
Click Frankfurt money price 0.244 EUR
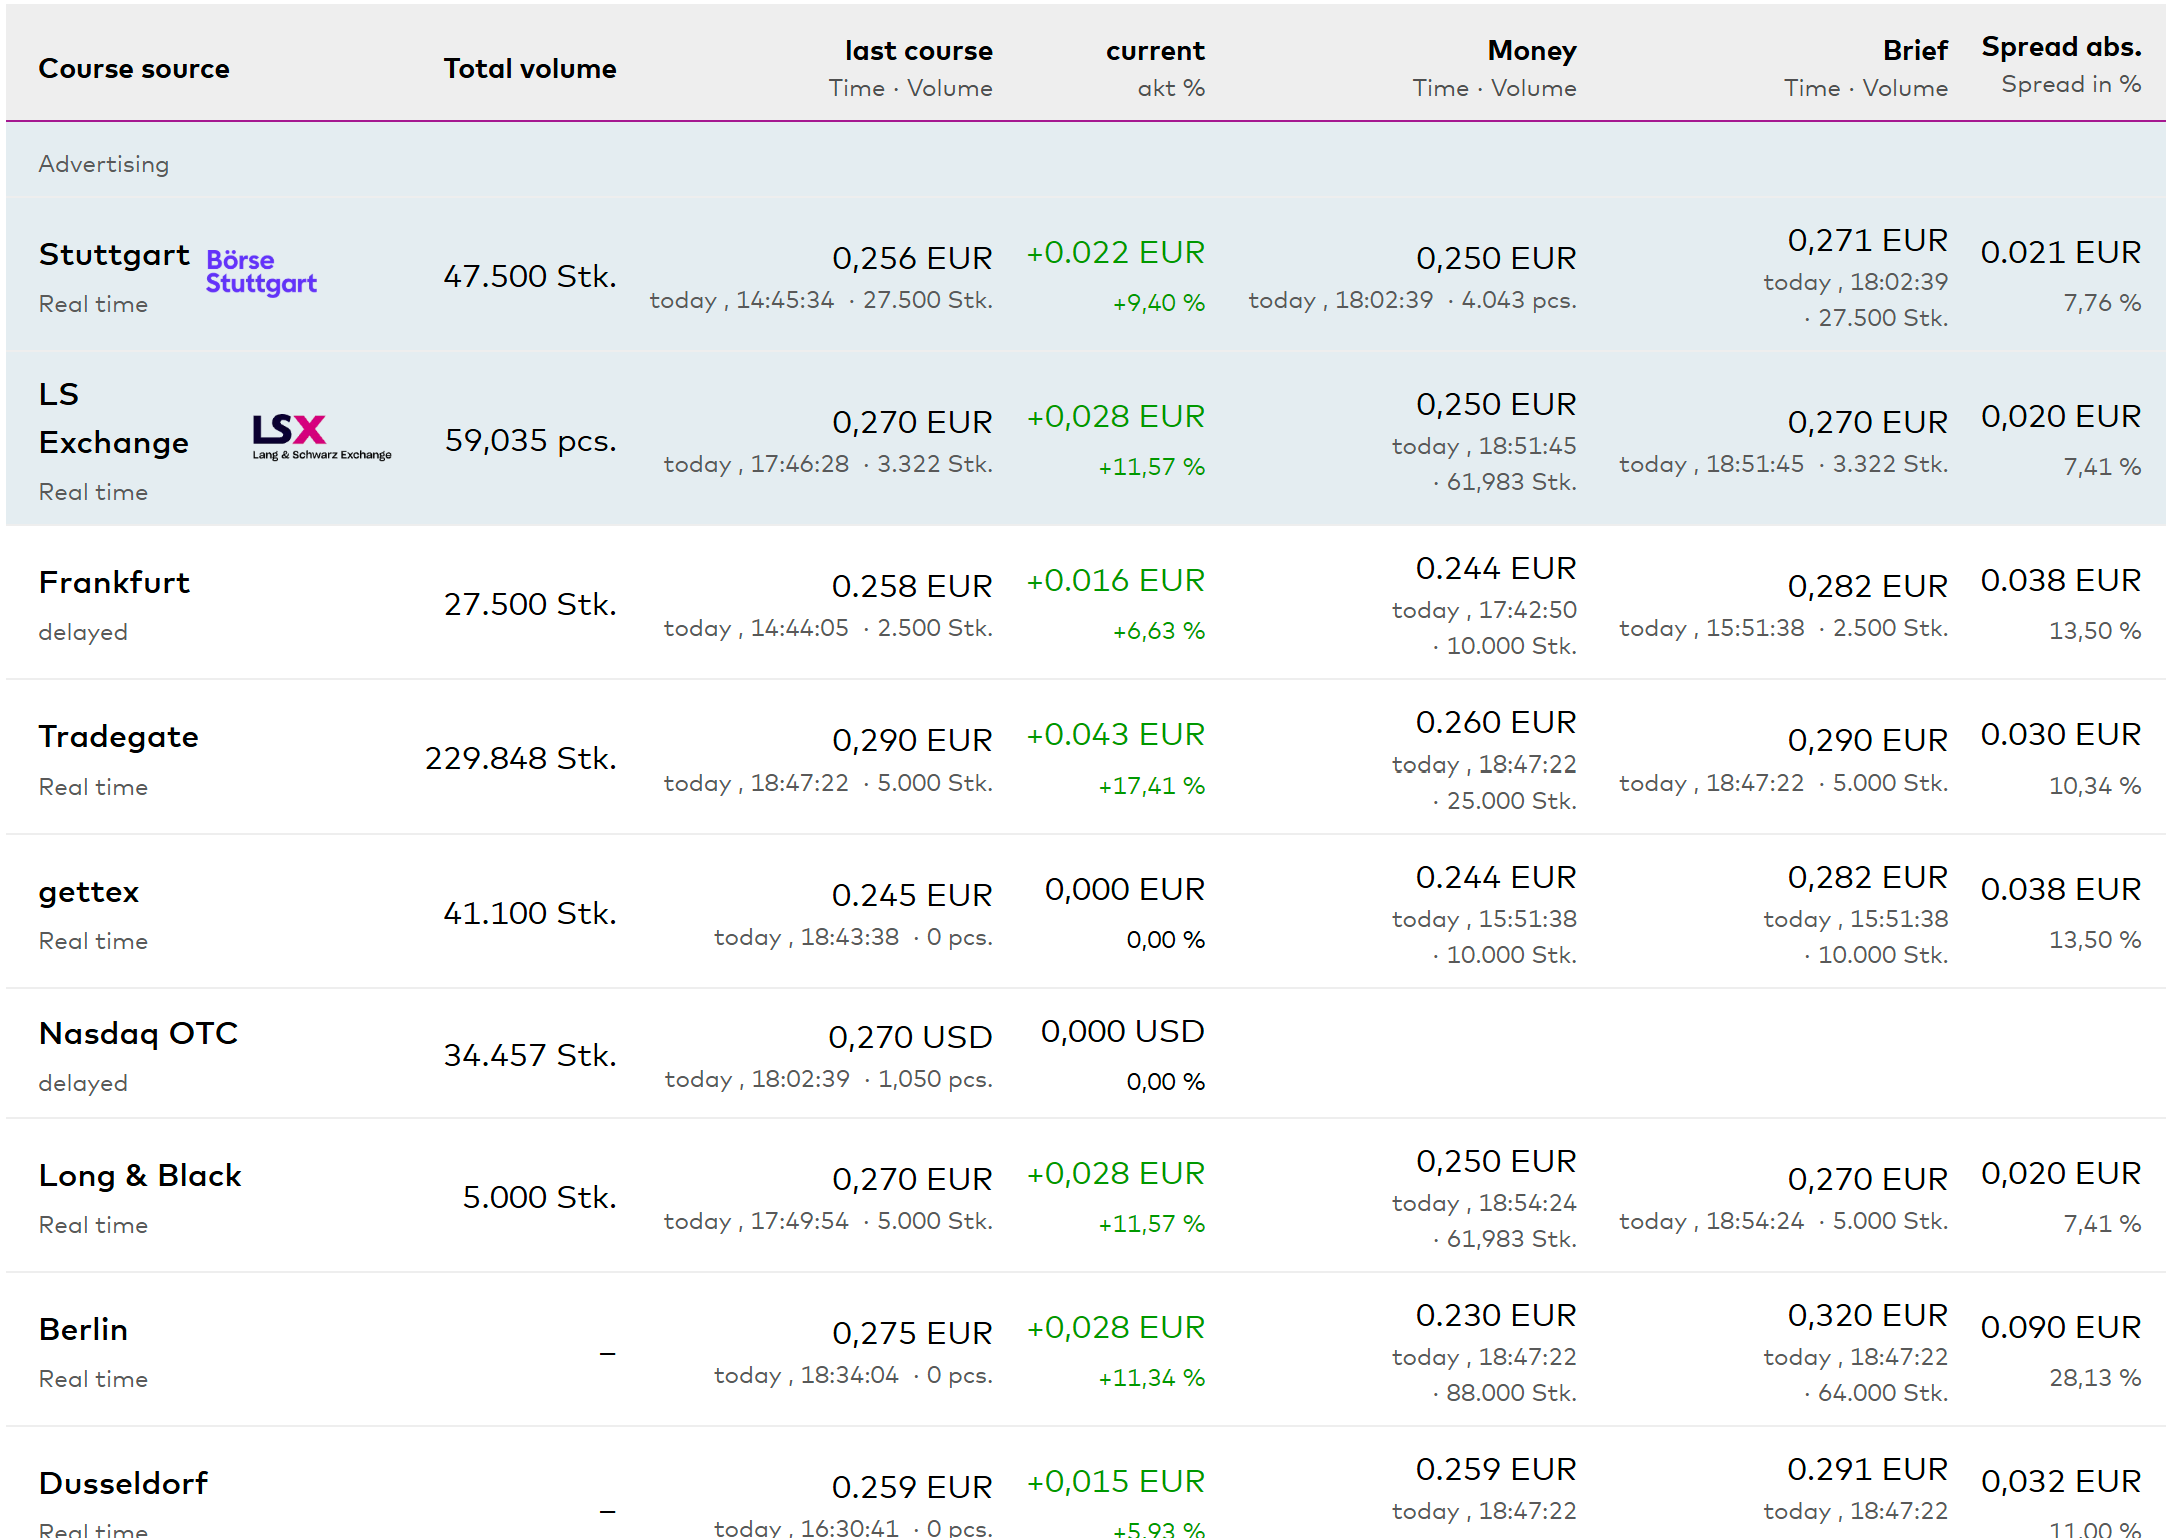click(1496, 568)
